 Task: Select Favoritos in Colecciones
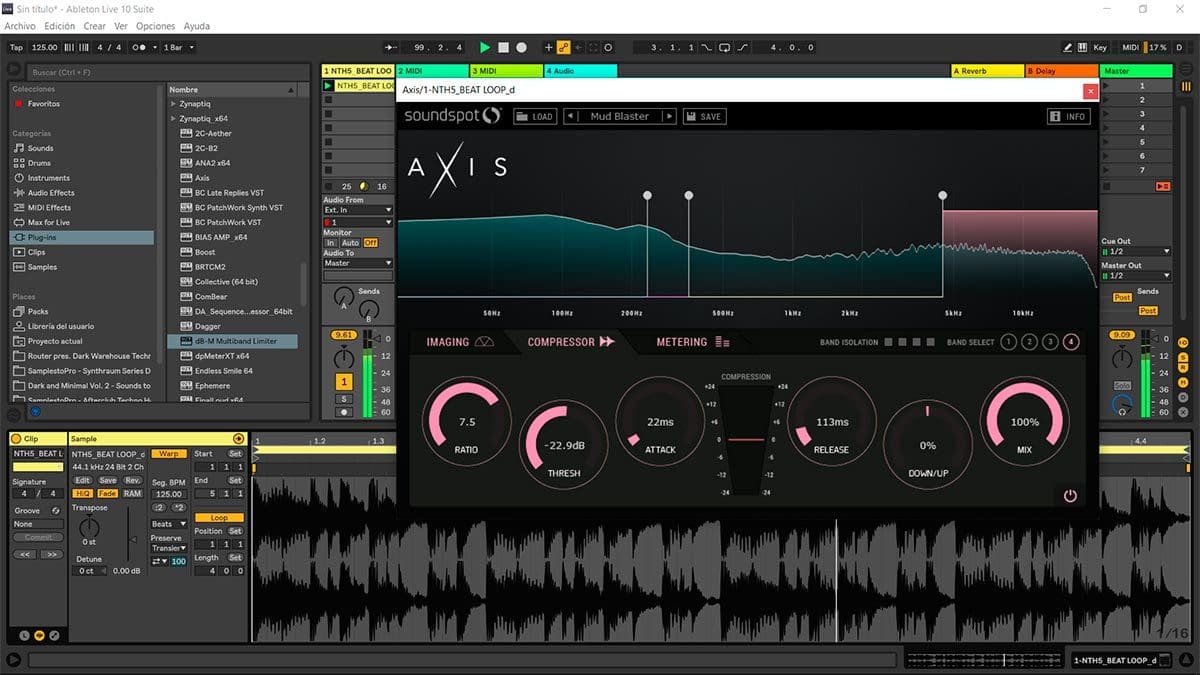[43, 104]
